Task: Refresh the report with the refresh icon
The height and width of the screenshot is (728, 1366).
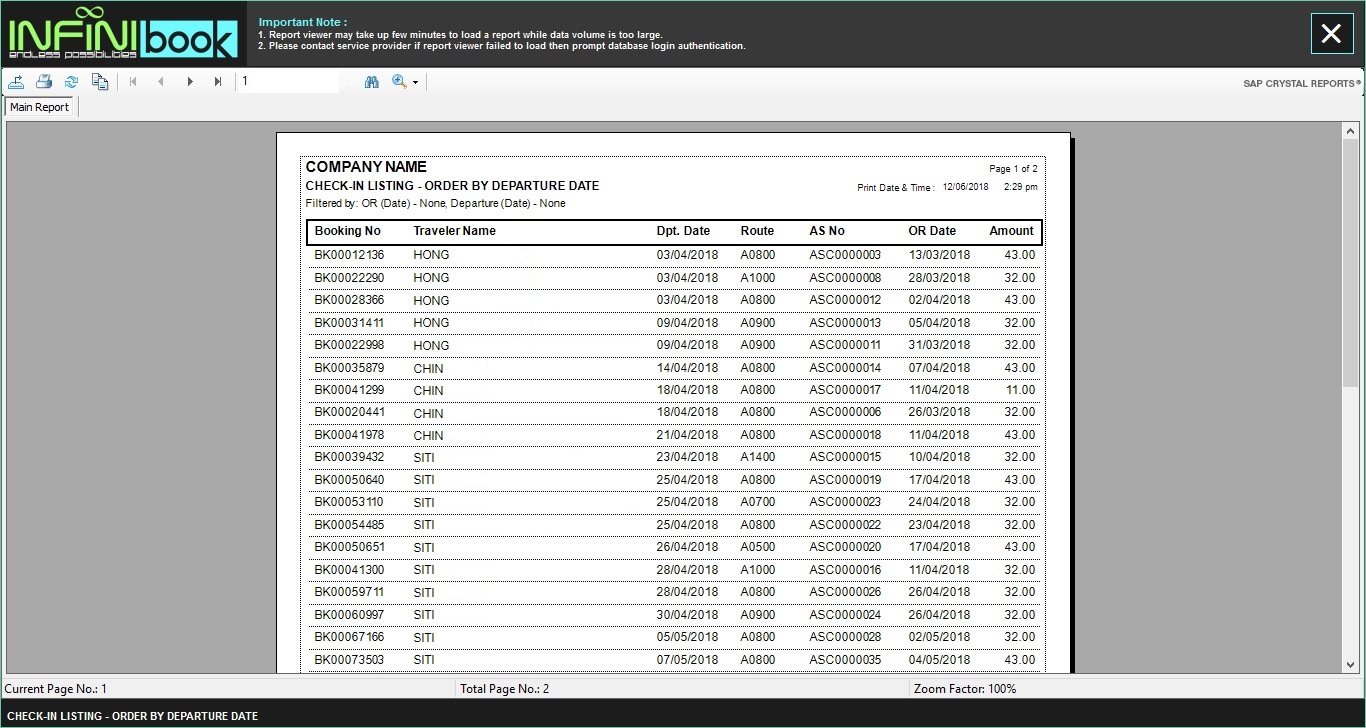Action: point(71,82)
